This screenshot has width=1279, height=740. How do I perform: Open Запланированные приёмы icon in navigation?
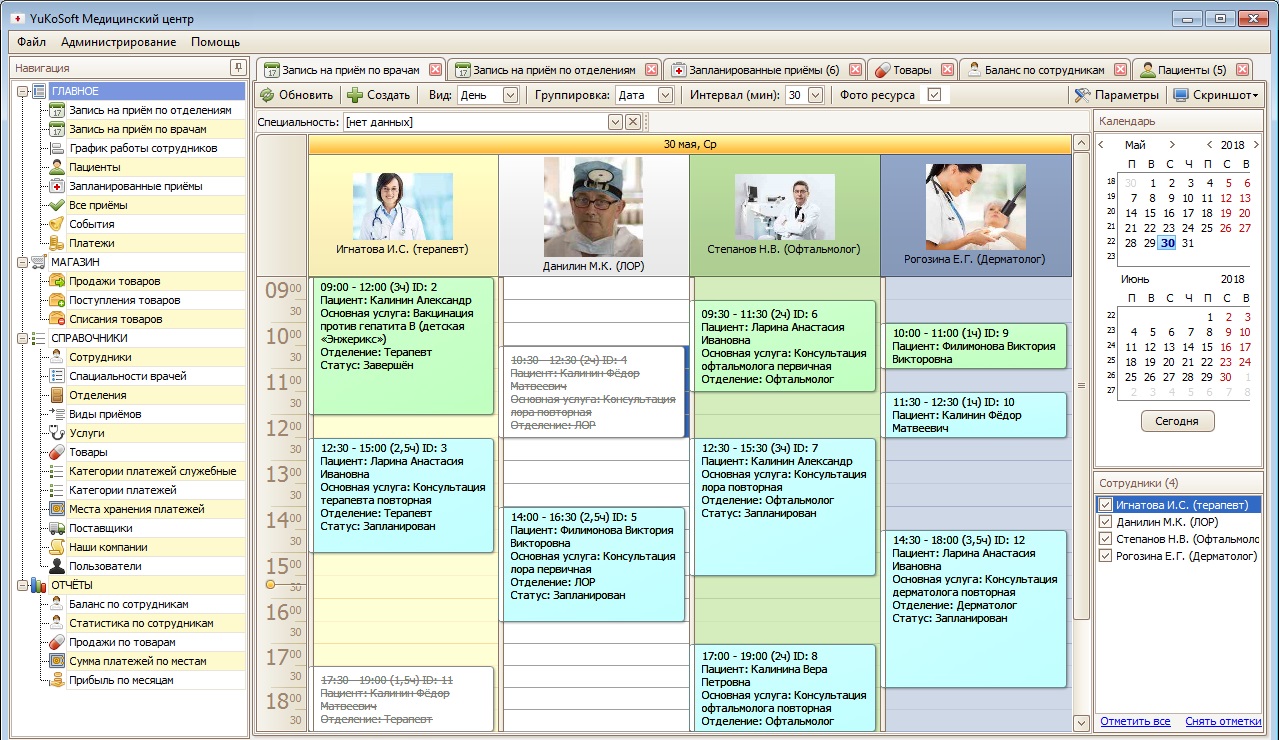[x=57, y=186]
